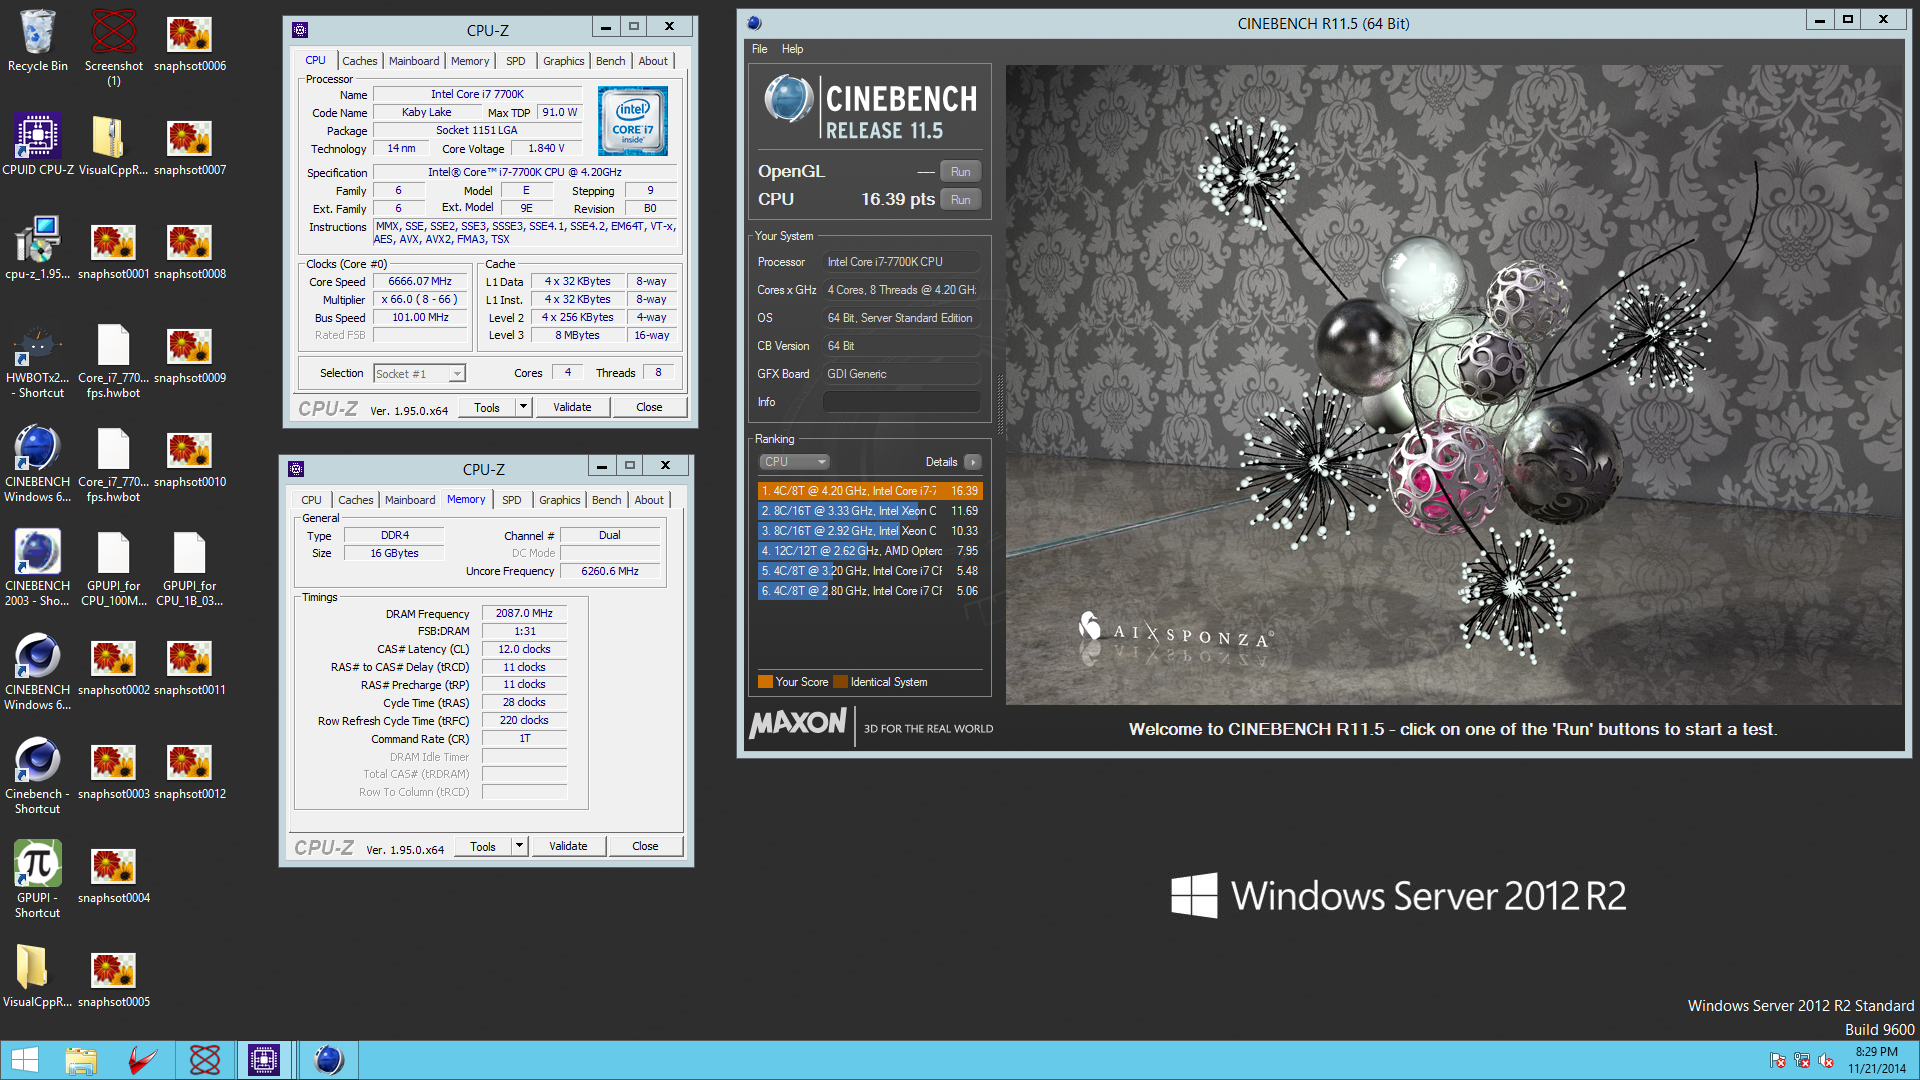Click the Info input field in CINEBENCH
Image resolution: width=1920 pixels, height=1080 pixels.
(x=901, y=402)
